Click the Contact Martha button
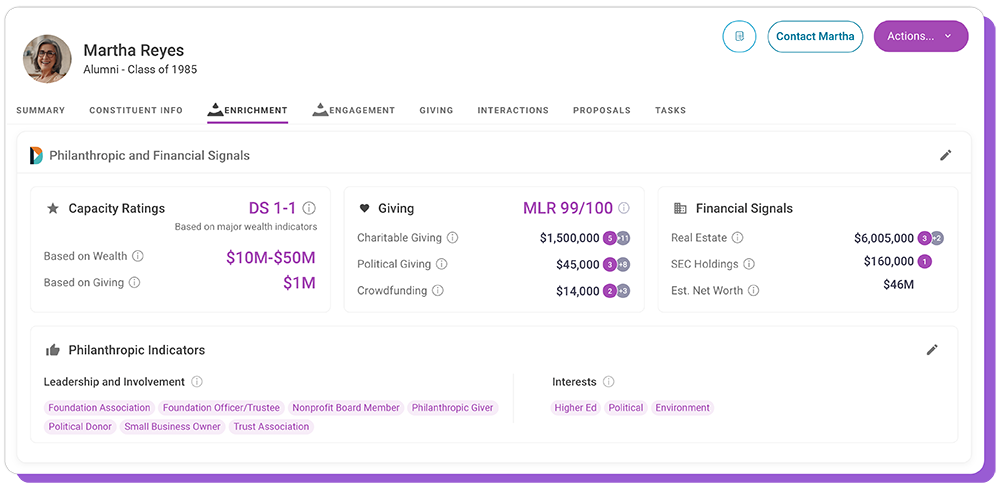Viewport: 1000px width, 490px height. coord(815,36)
